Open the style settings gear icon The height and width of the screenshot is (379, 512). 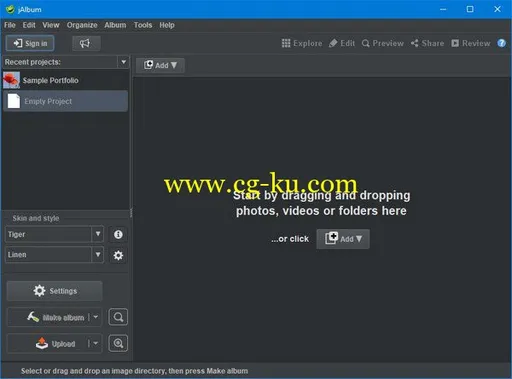click(118, 255)
